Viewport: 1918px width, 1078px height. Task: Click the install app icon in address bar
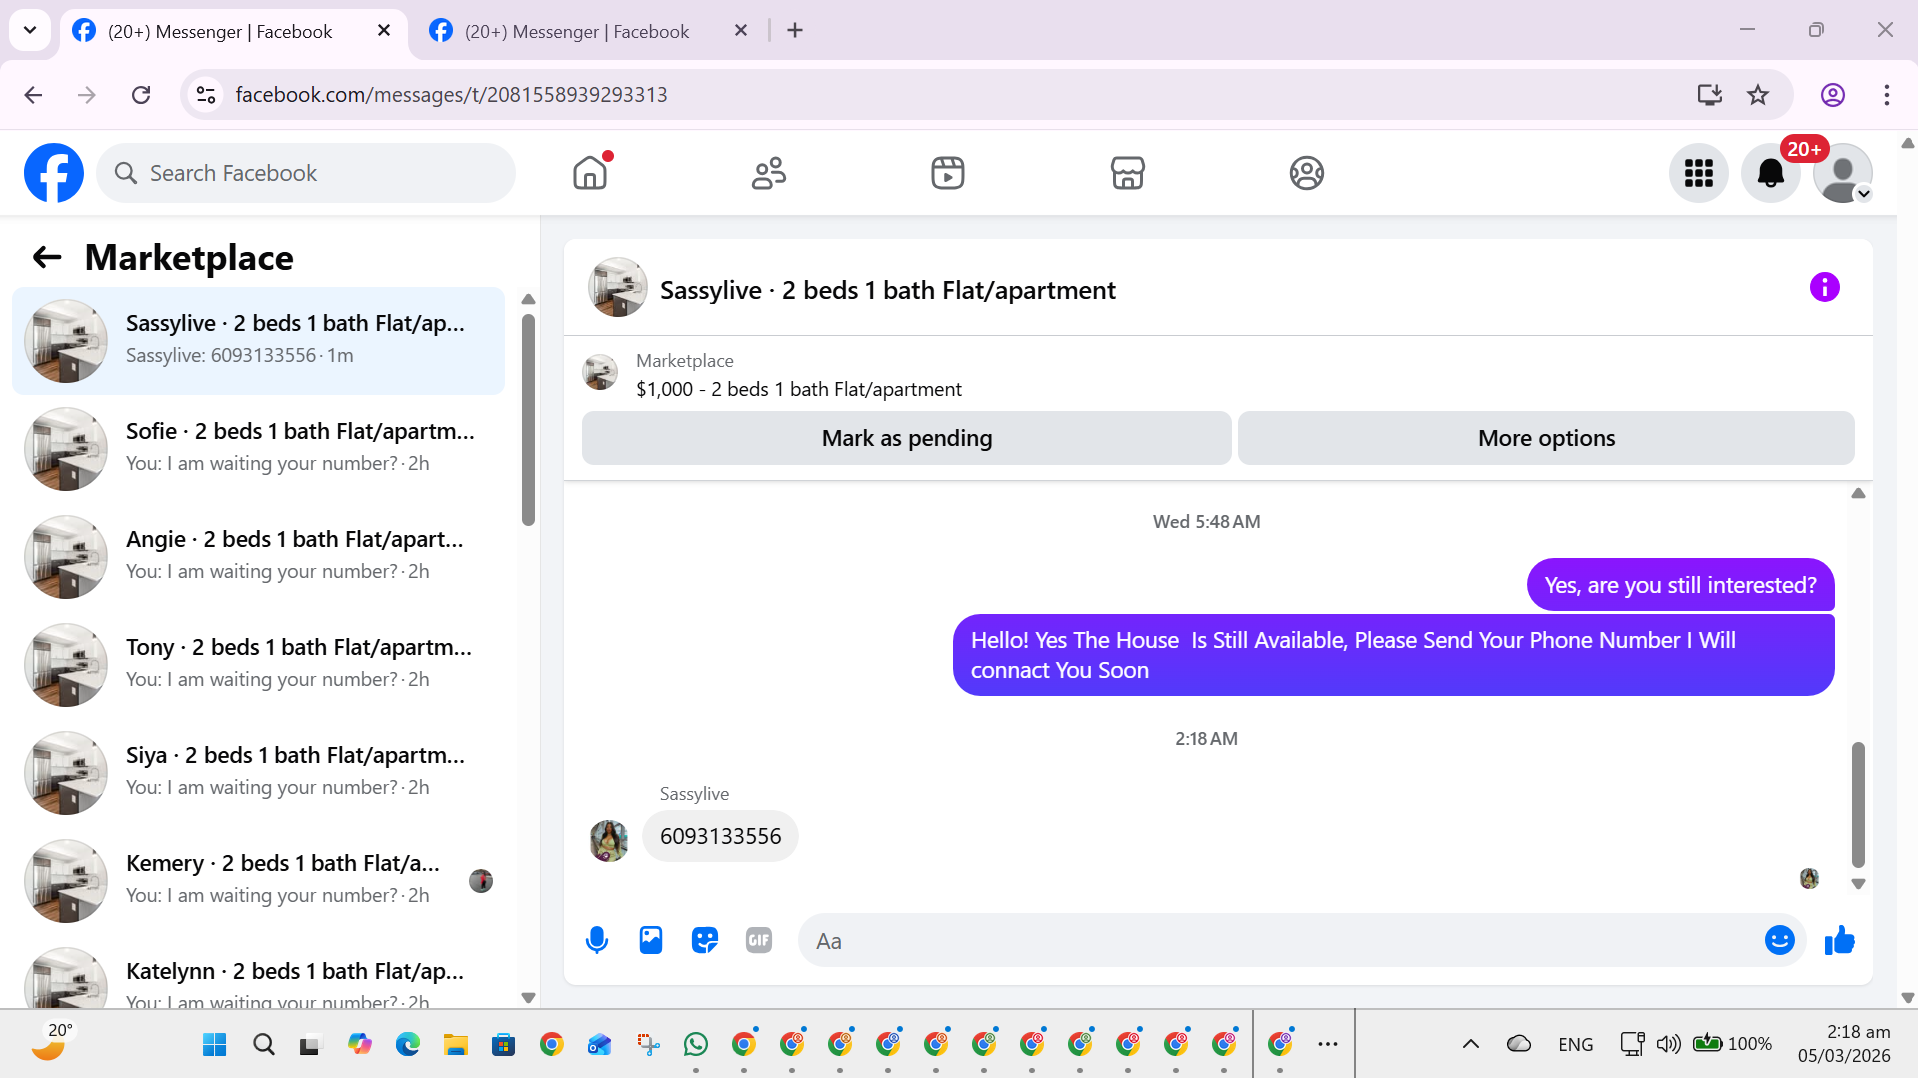[1710, 95]
